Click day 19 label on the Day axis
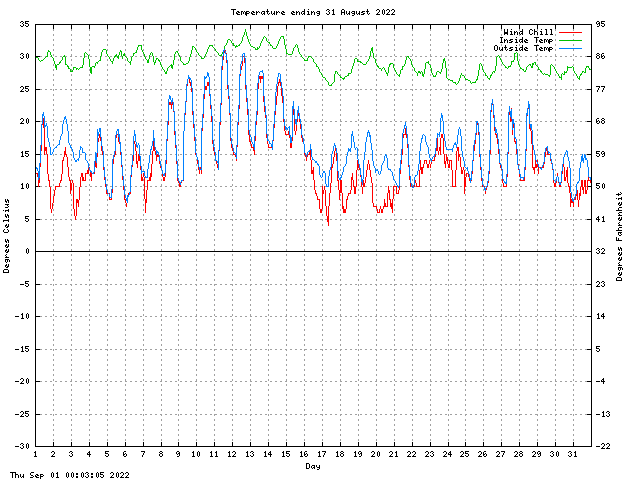 pyautogui.click(x=358, y=454)
